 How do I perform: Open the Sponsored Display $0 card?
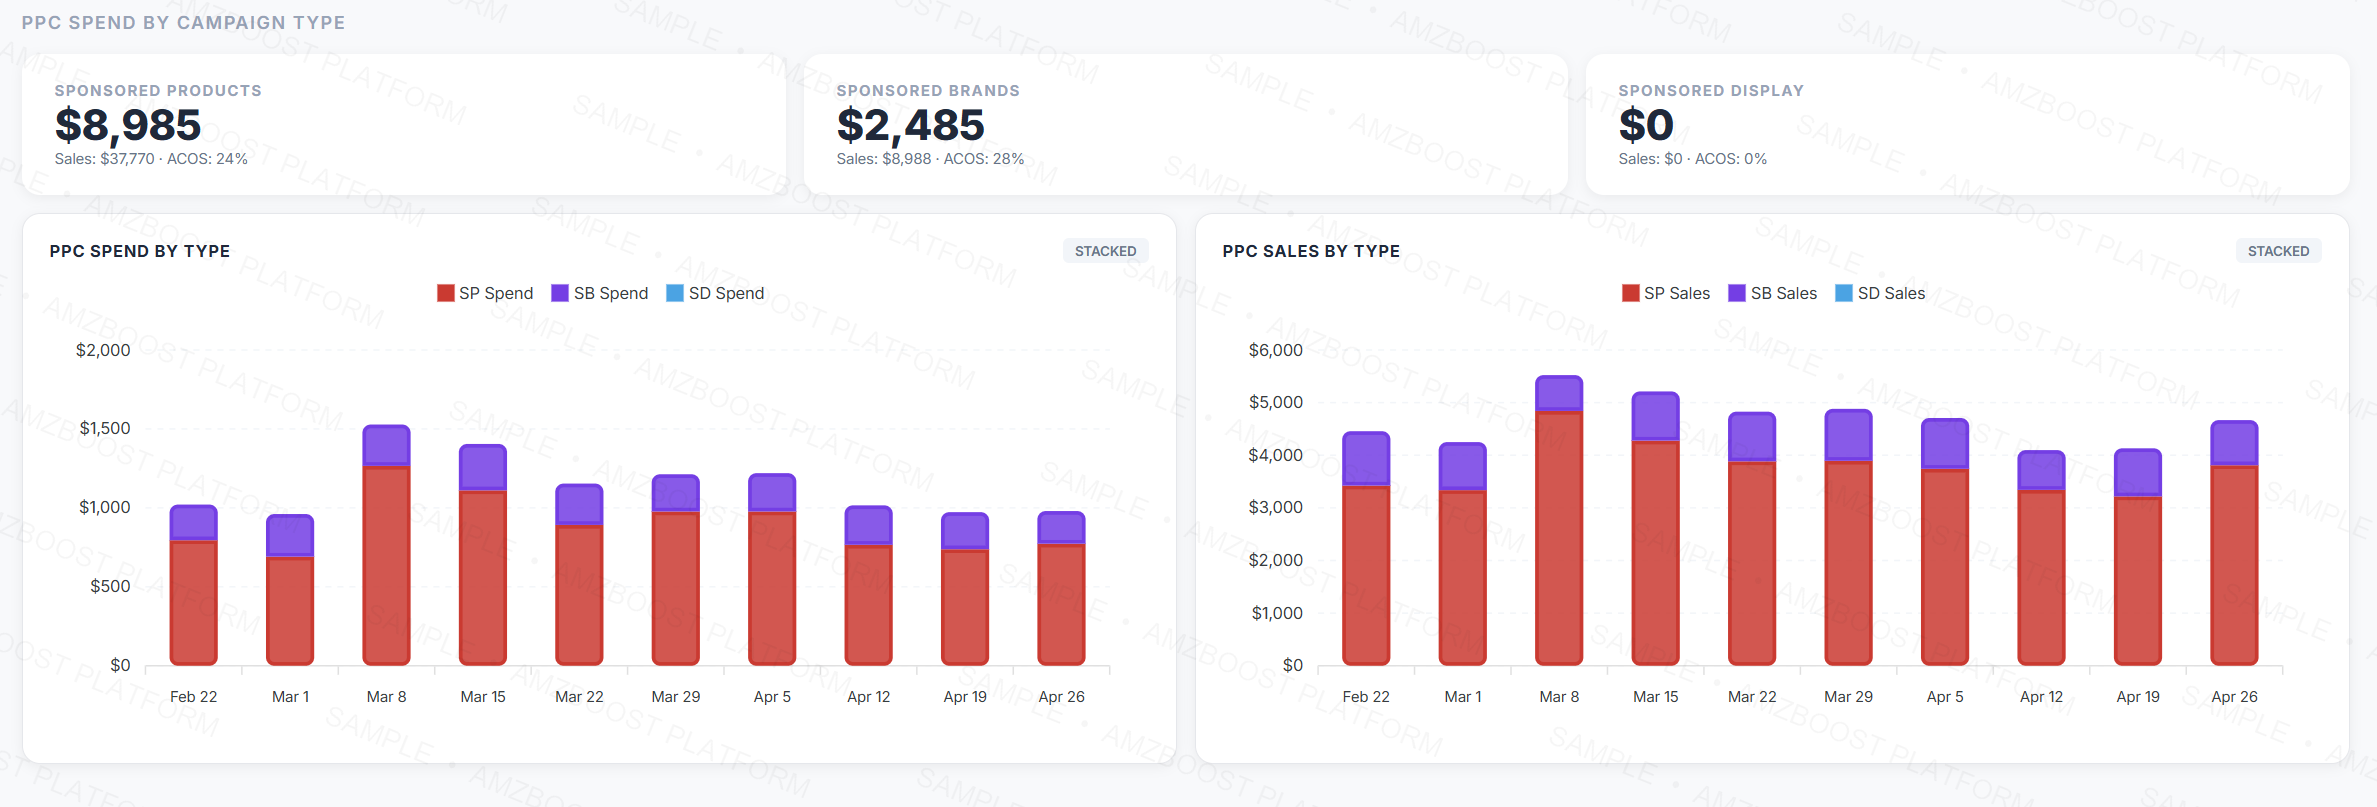pos(1967,125)
